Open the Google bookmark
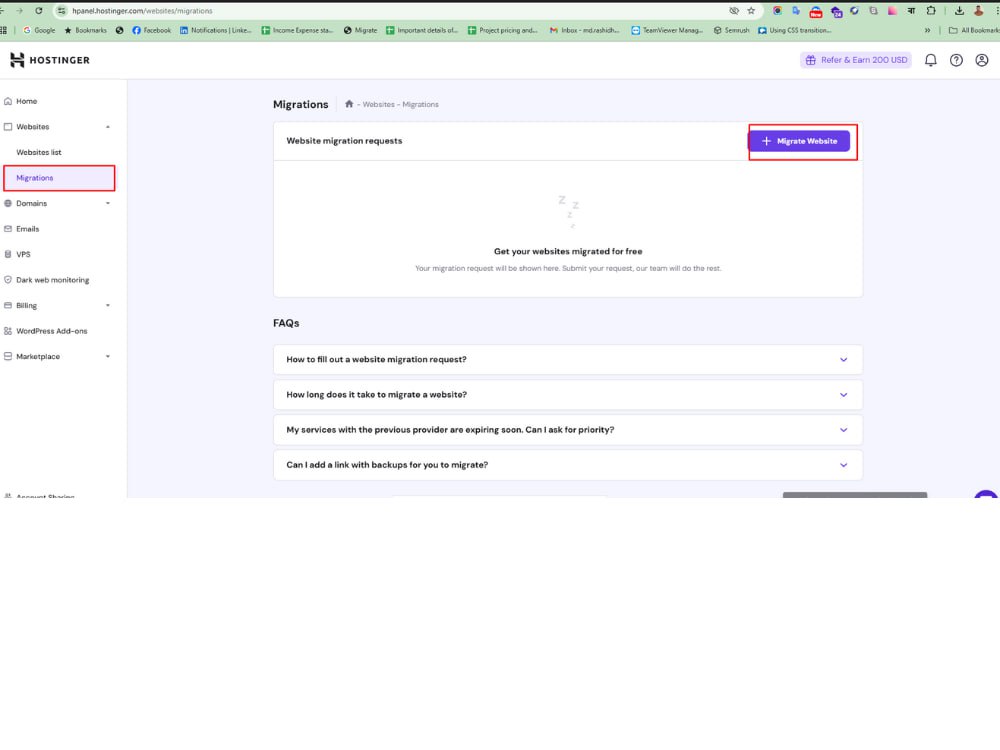 pyautogui.click(x=39, y=30)
